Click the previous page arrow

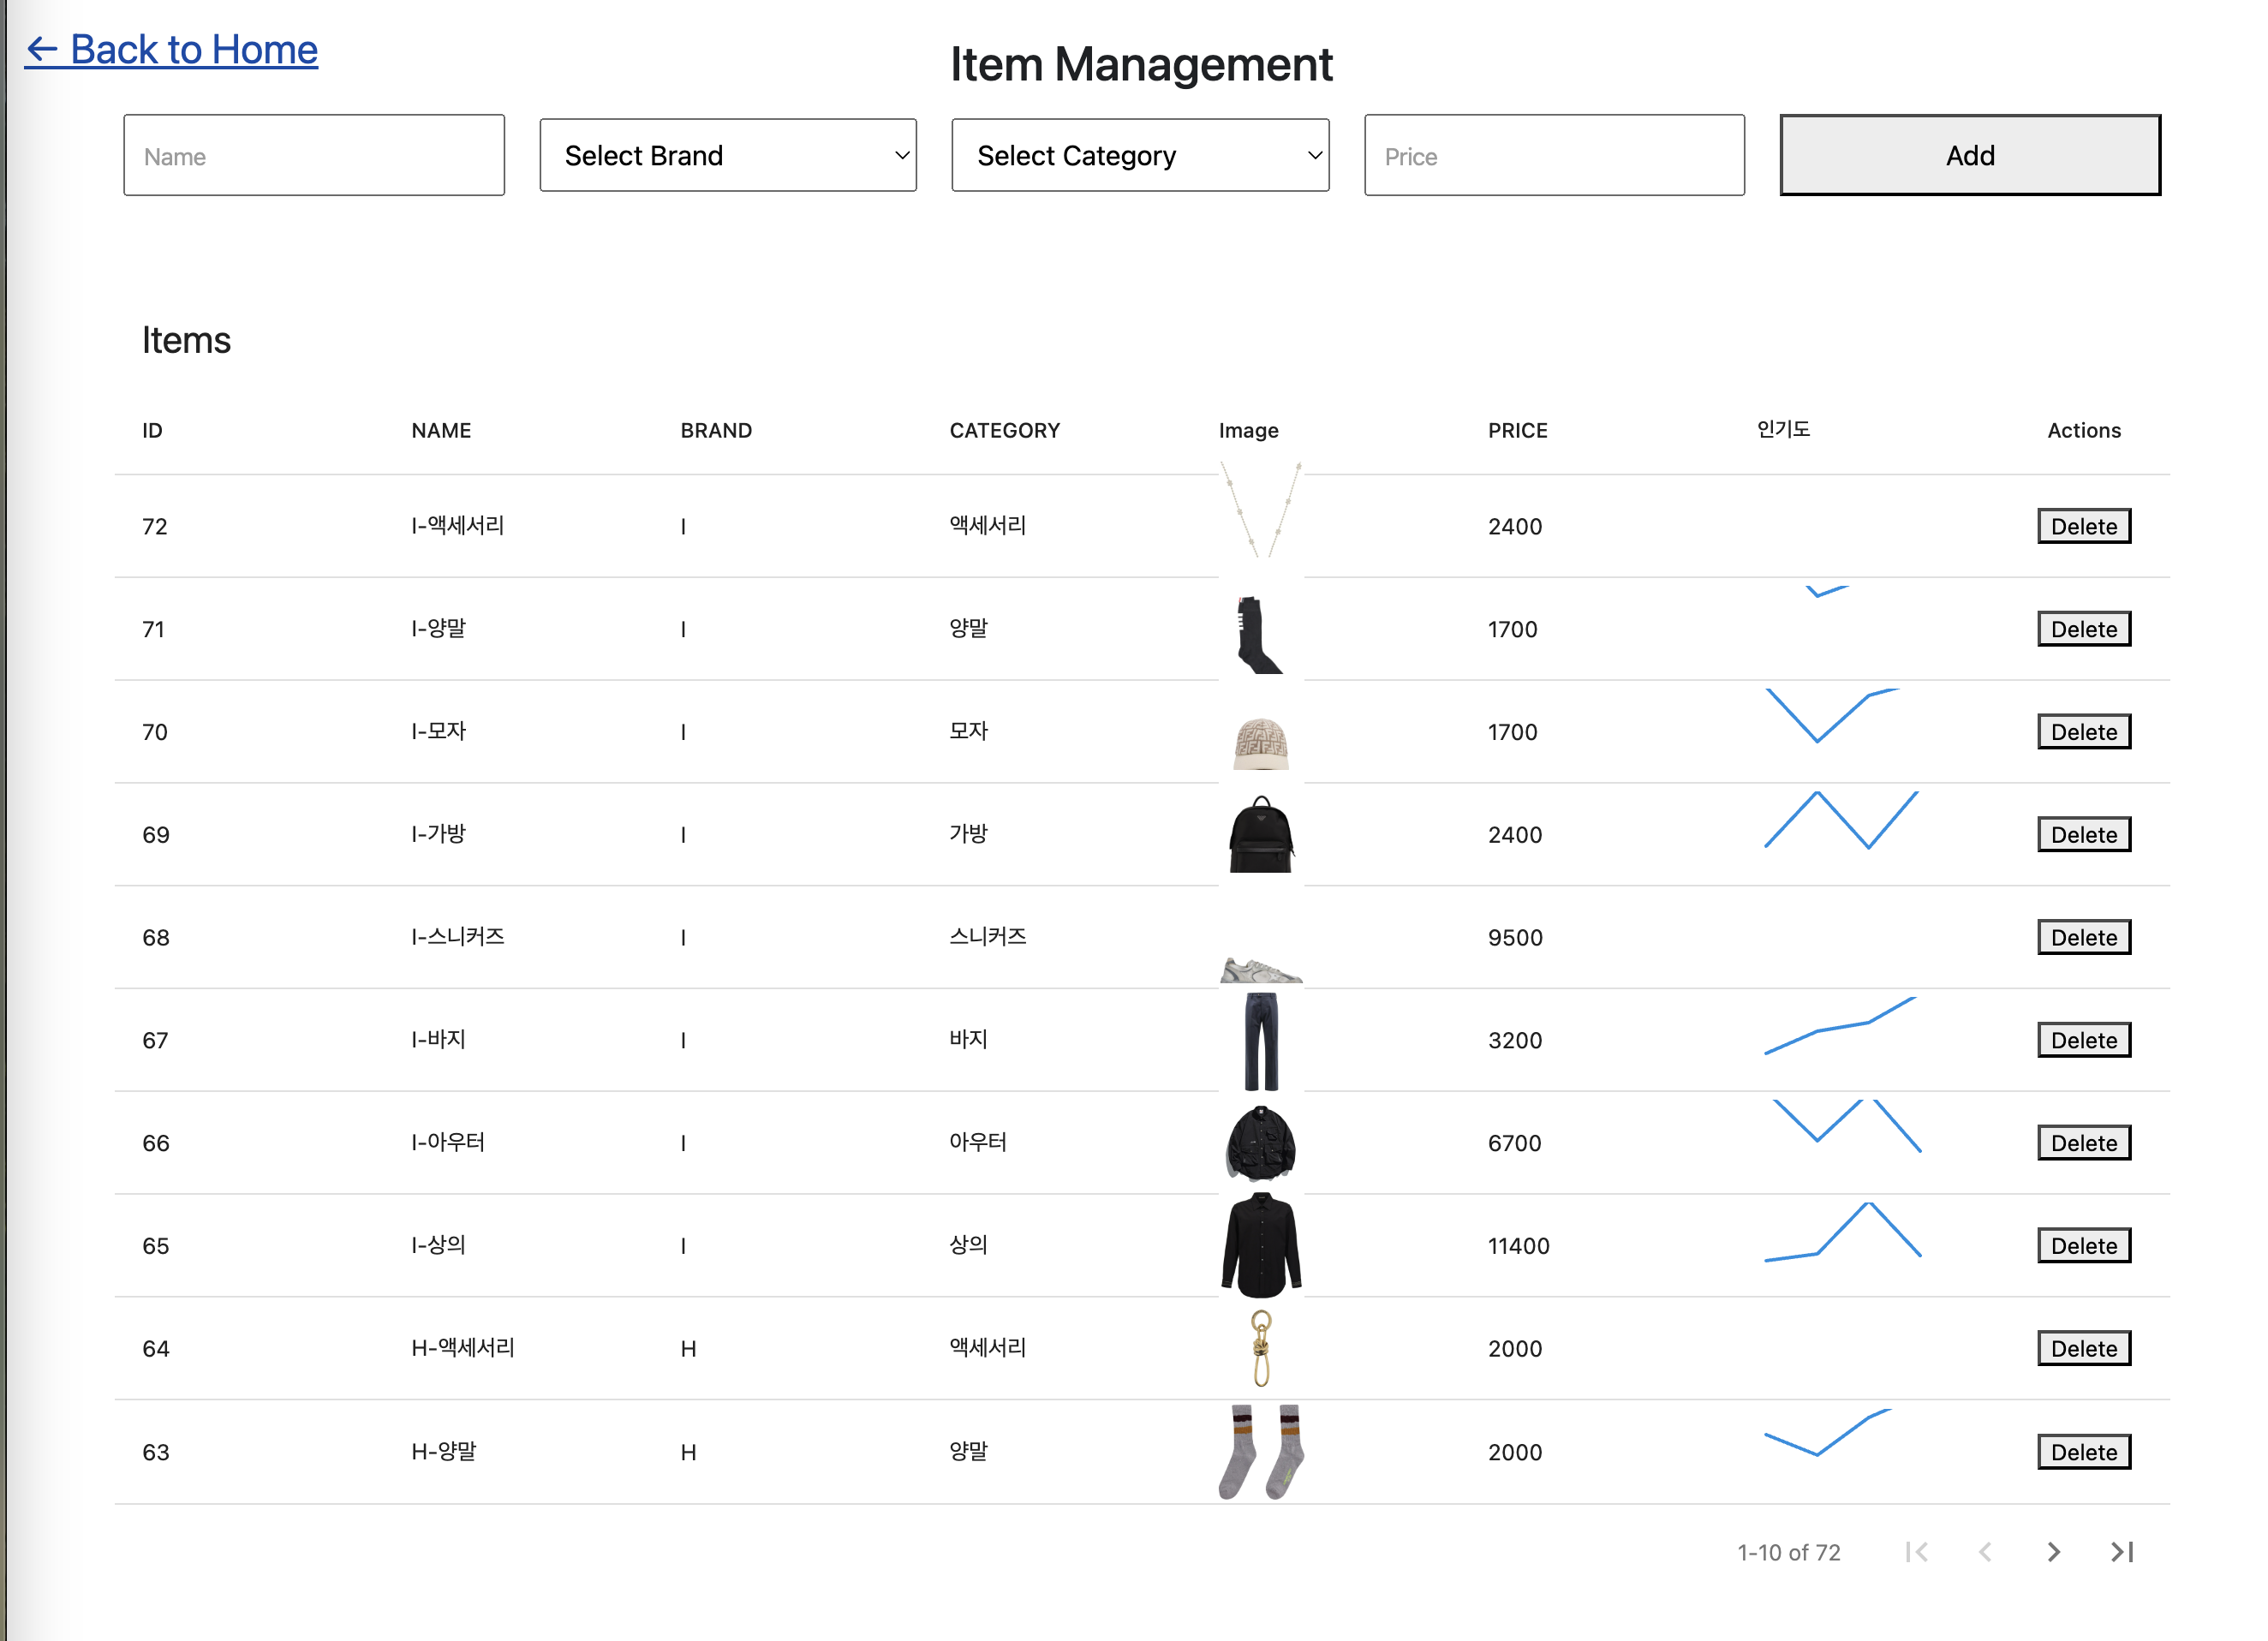click(1985, 1552)
